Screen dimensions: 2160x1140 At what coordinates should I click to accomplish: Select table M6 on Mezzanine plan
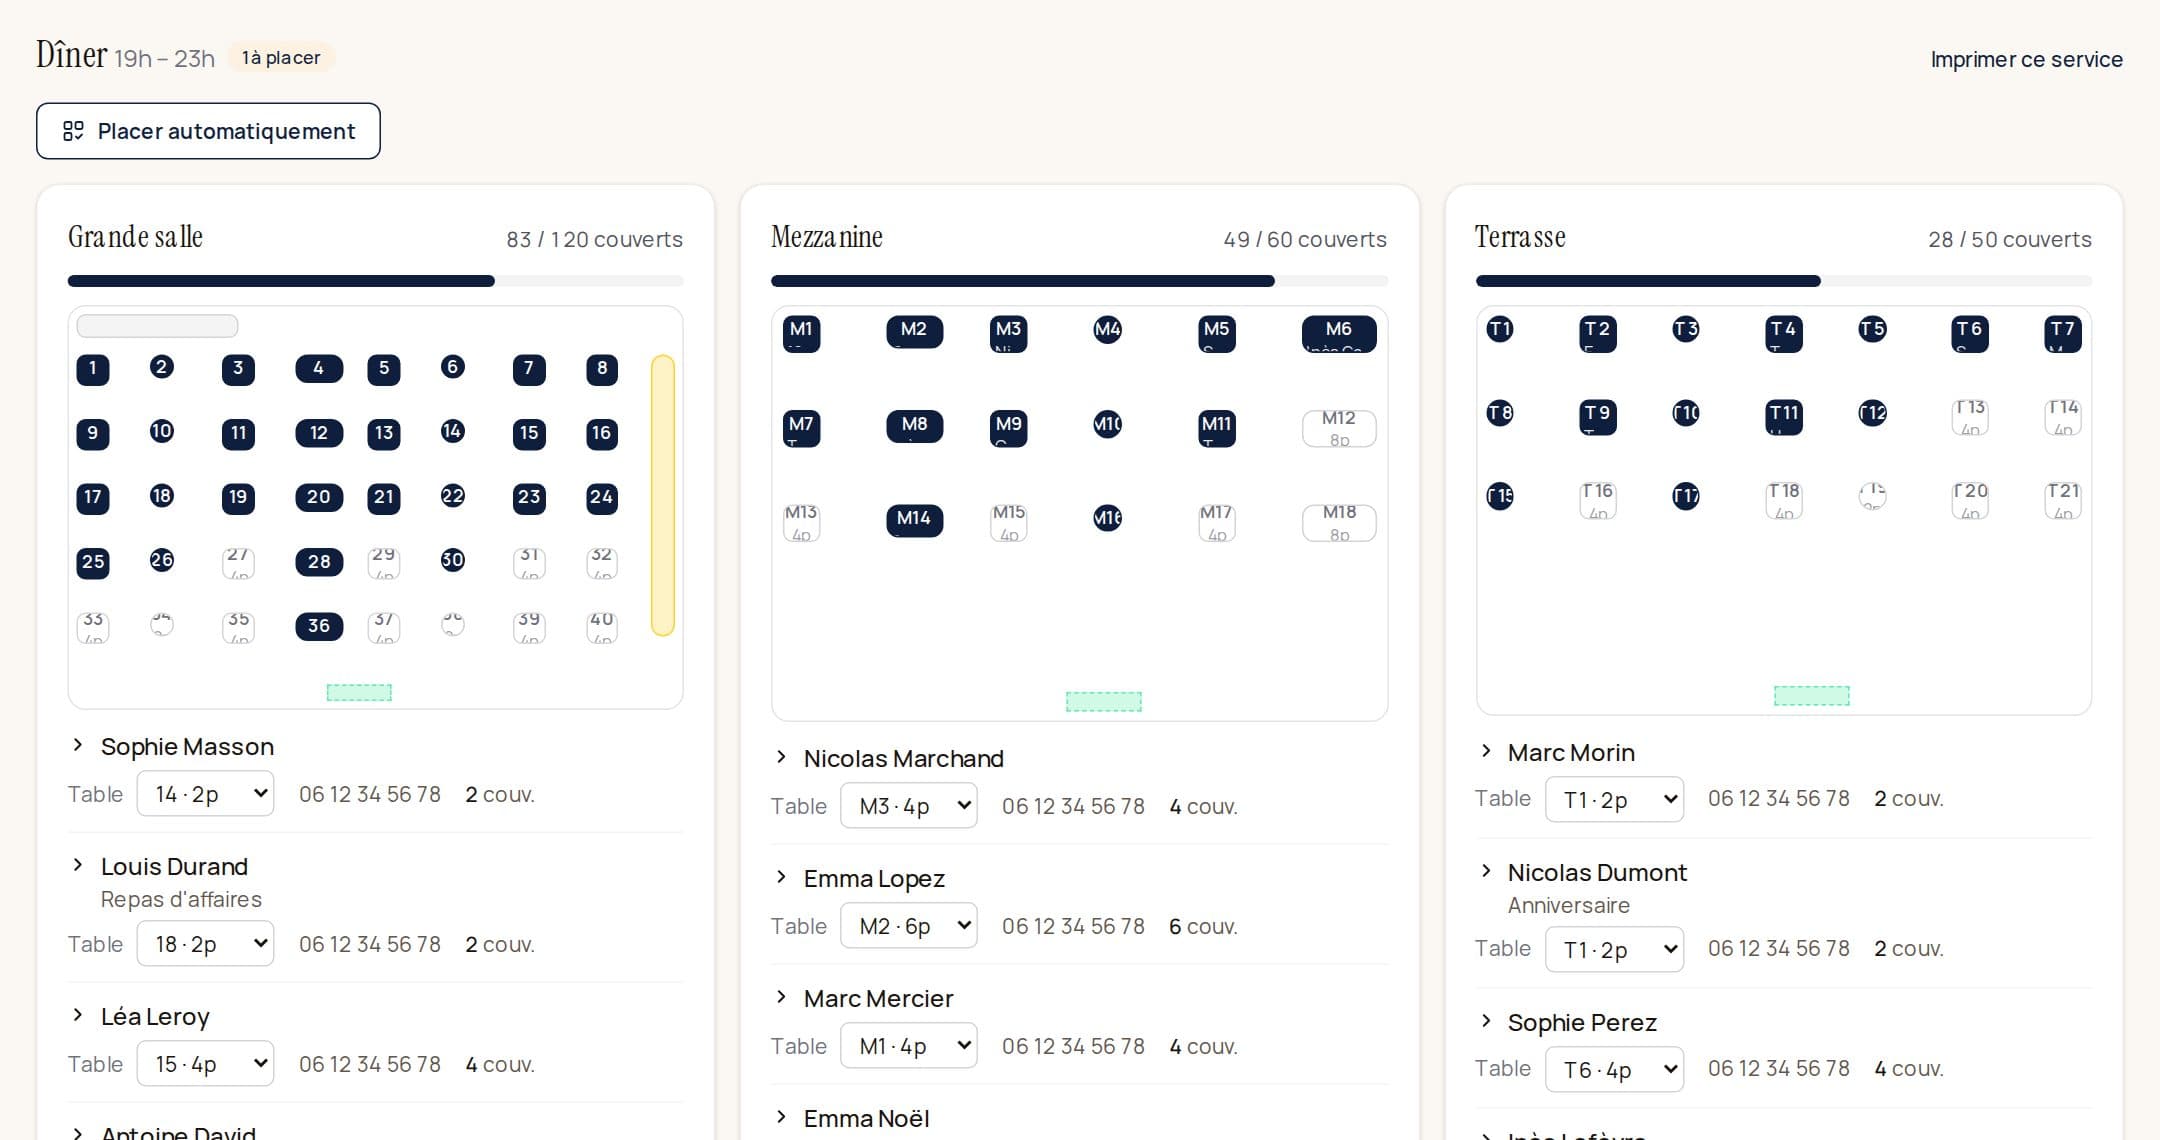coord(1339,334)
